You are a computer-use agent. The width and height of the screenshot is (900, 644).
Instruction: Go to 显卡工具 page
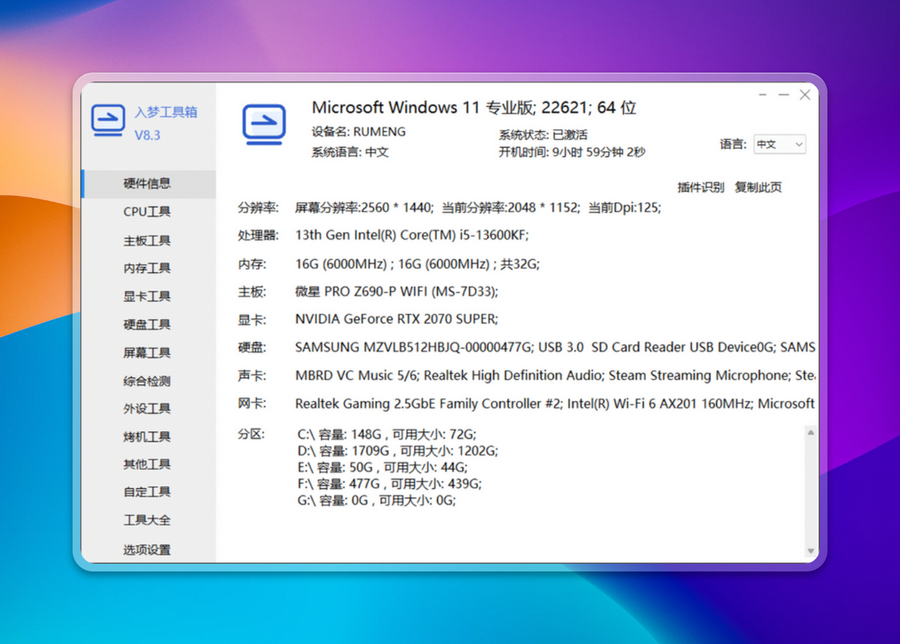(149, 296)
